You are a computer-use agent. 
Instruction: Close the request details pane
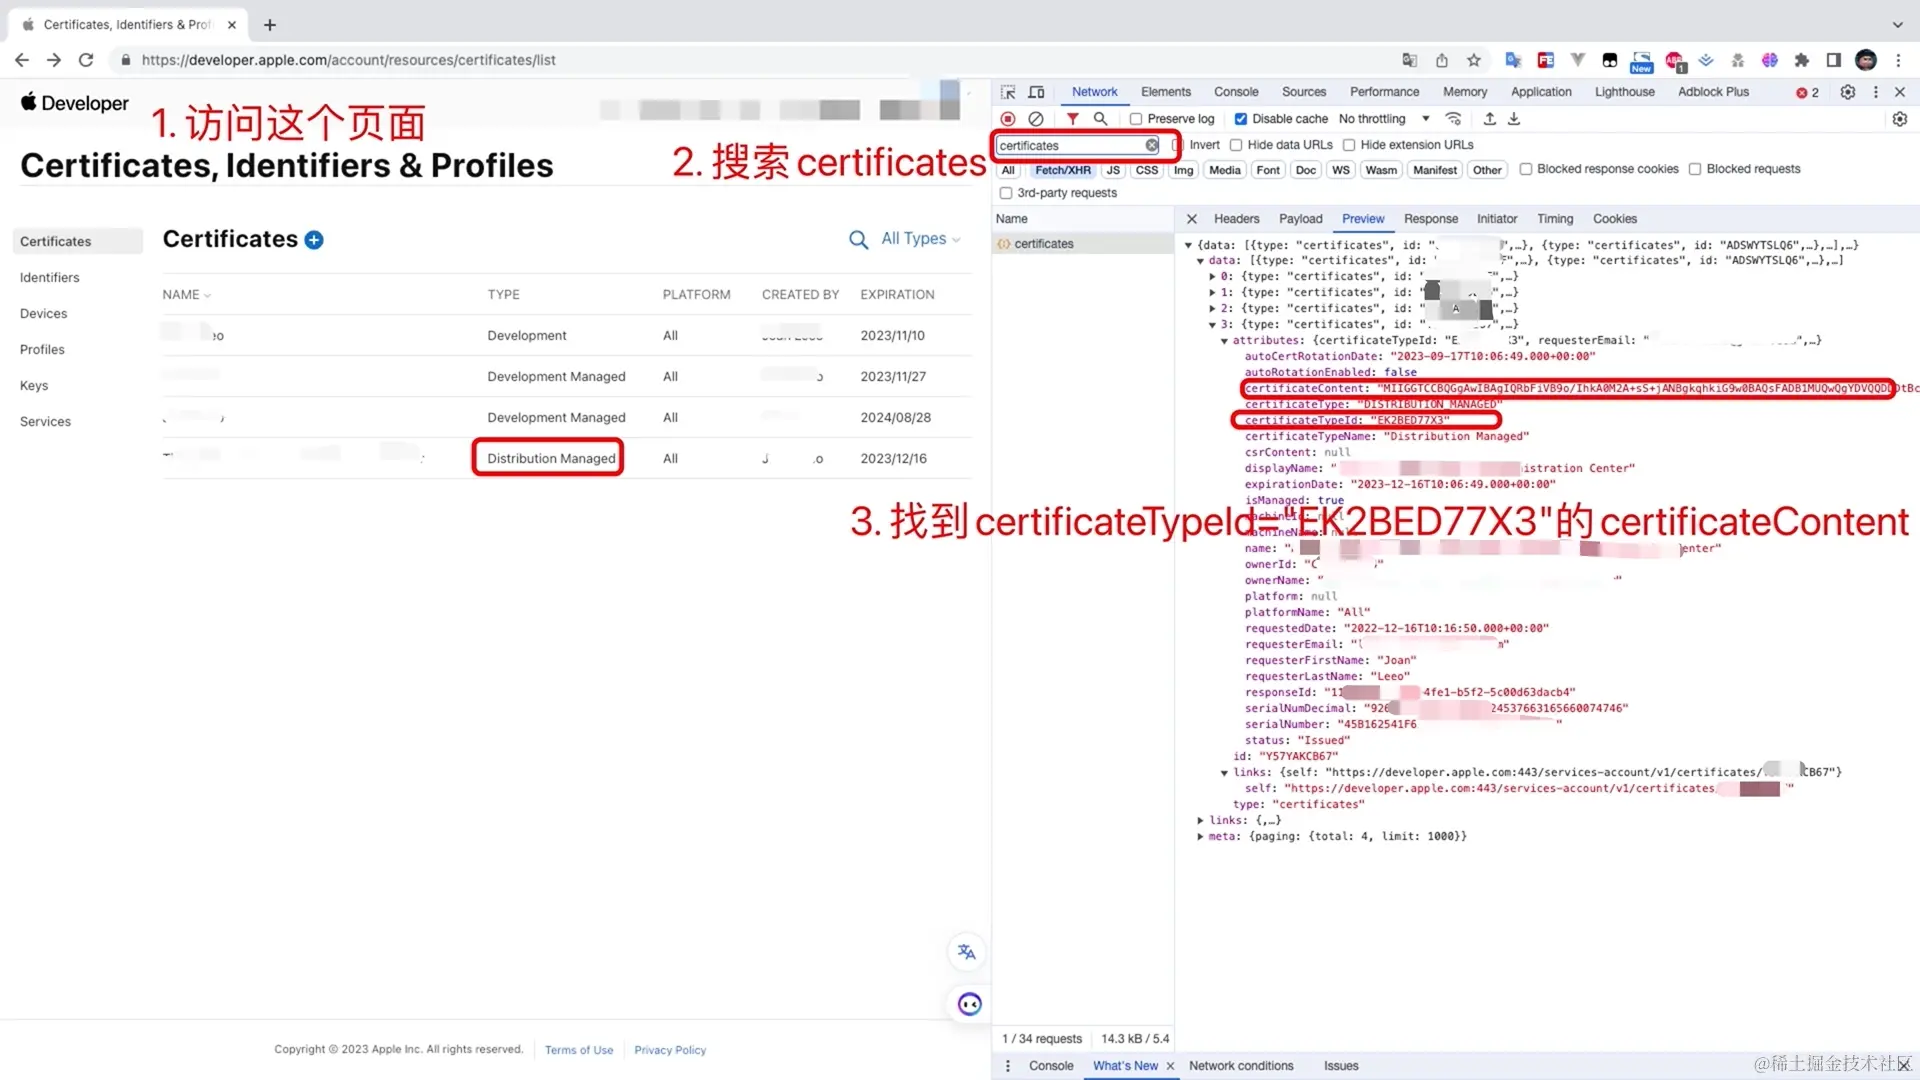coord(1192,219)
